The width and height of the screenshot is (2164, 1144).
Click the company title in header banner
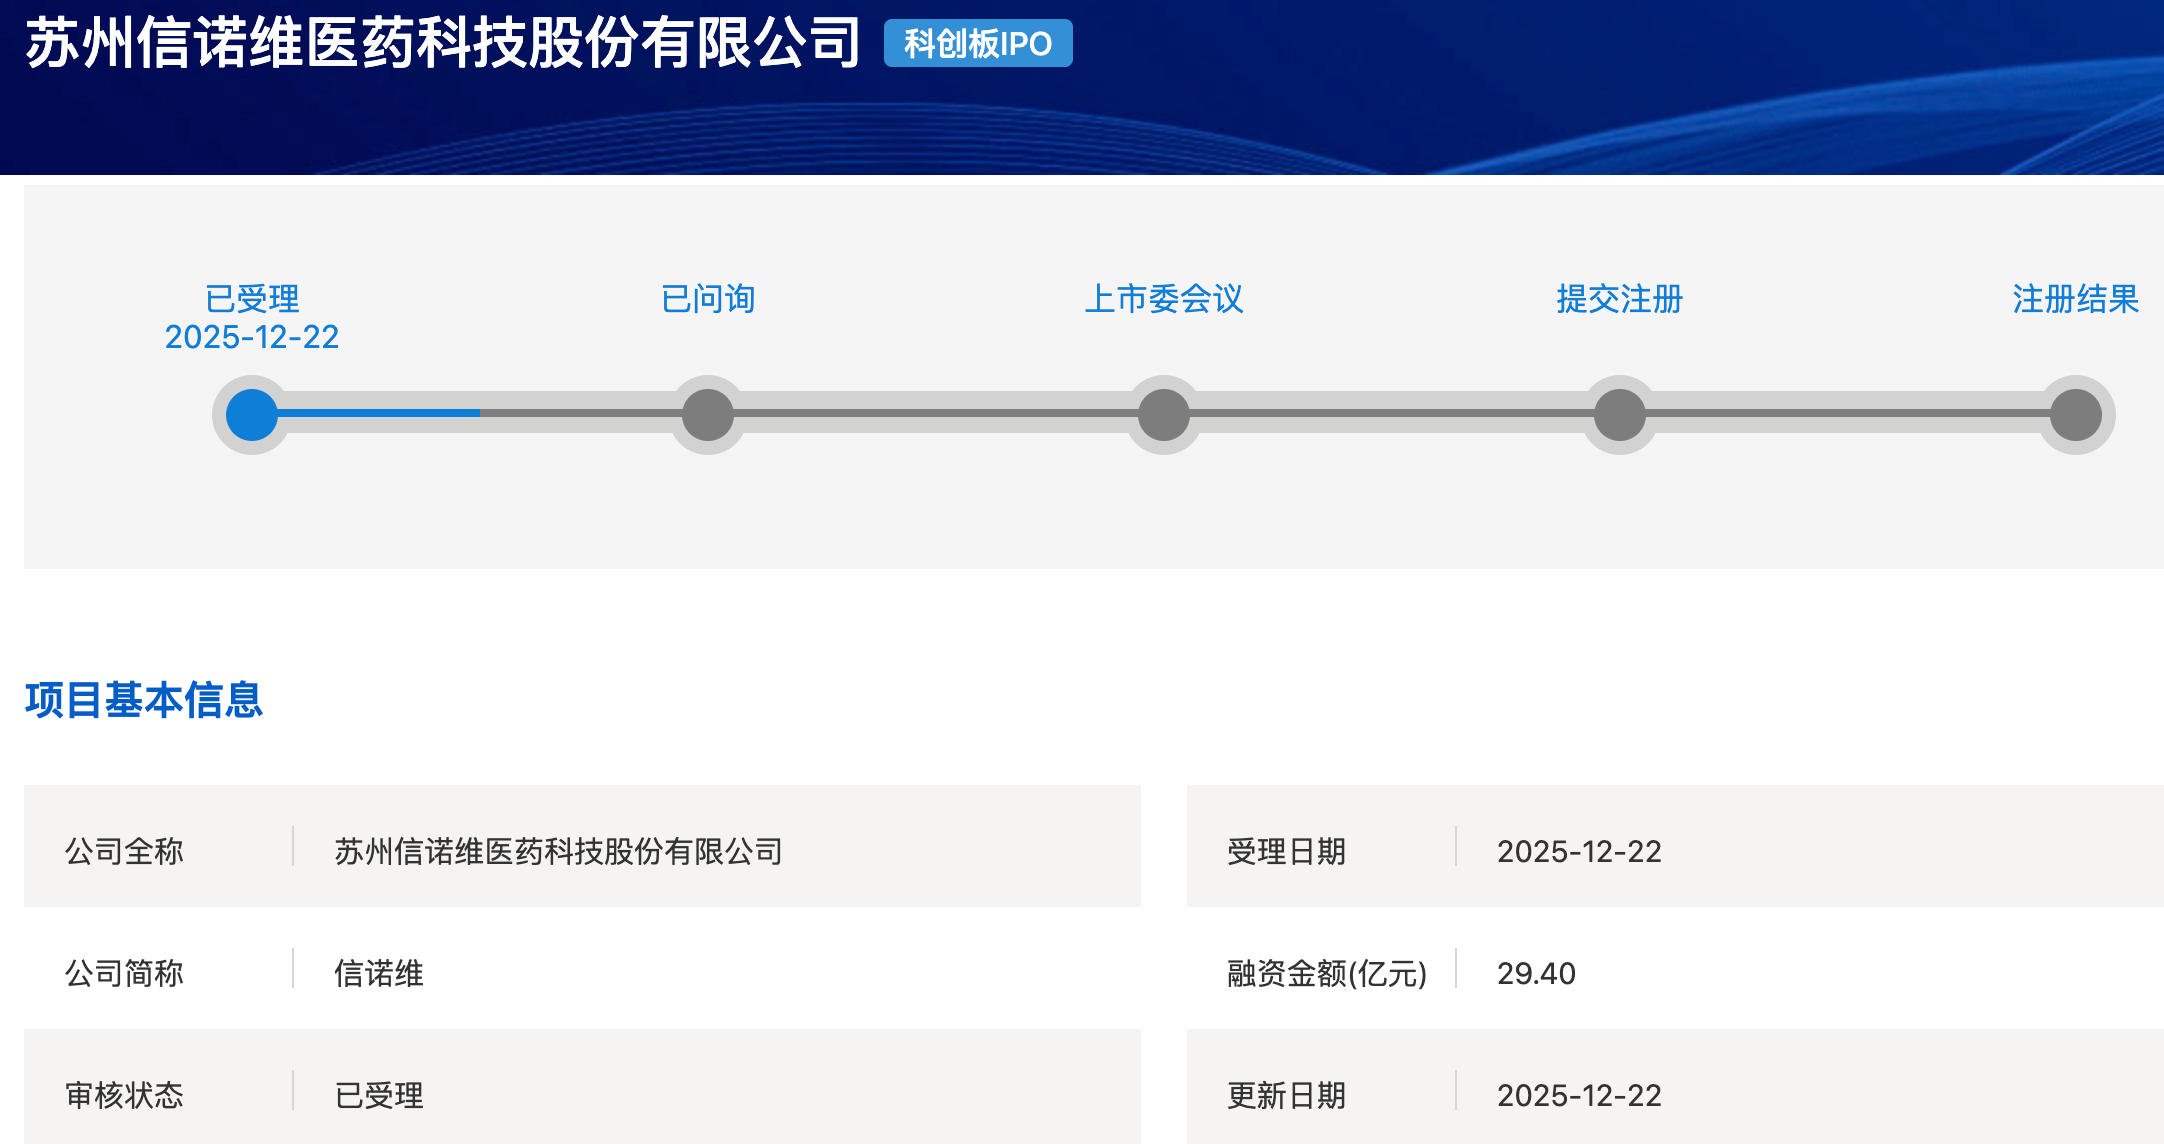point(443,44)
